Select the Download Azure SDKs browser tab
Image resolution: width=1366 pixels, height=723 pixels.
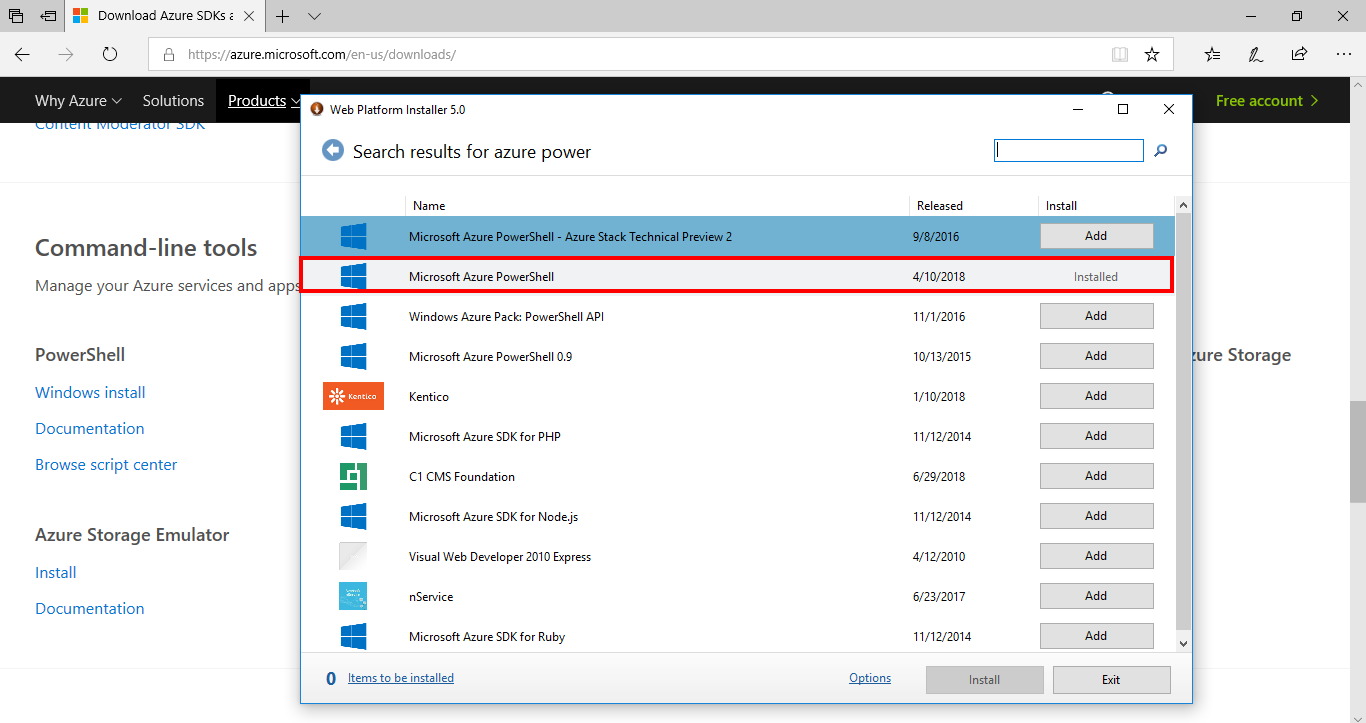pyautogui.click(x=165, y=16)
